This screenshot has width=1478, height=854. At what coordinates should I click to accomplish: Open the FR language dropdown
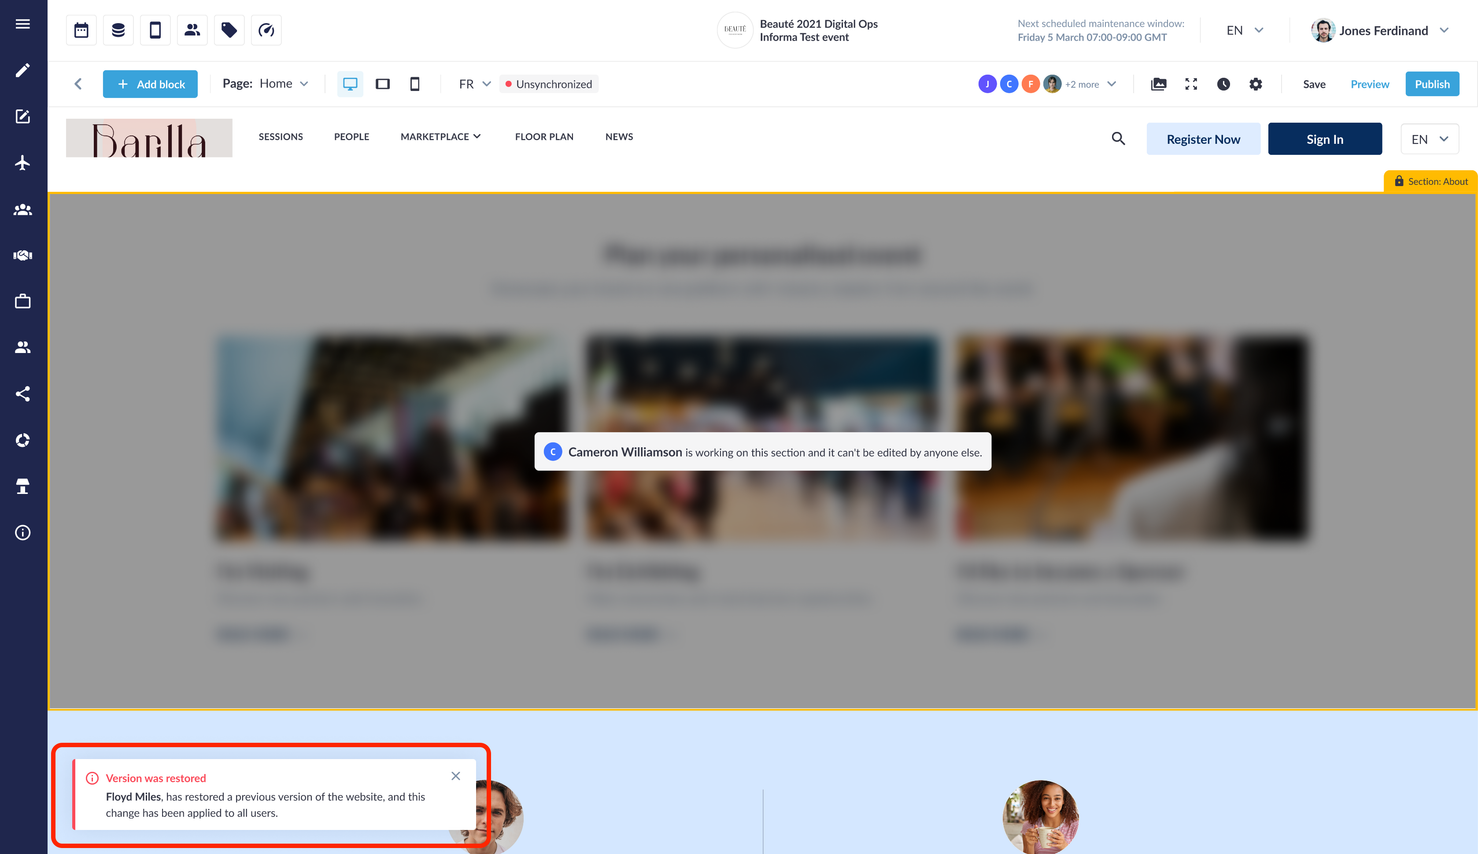pos(475,84)
